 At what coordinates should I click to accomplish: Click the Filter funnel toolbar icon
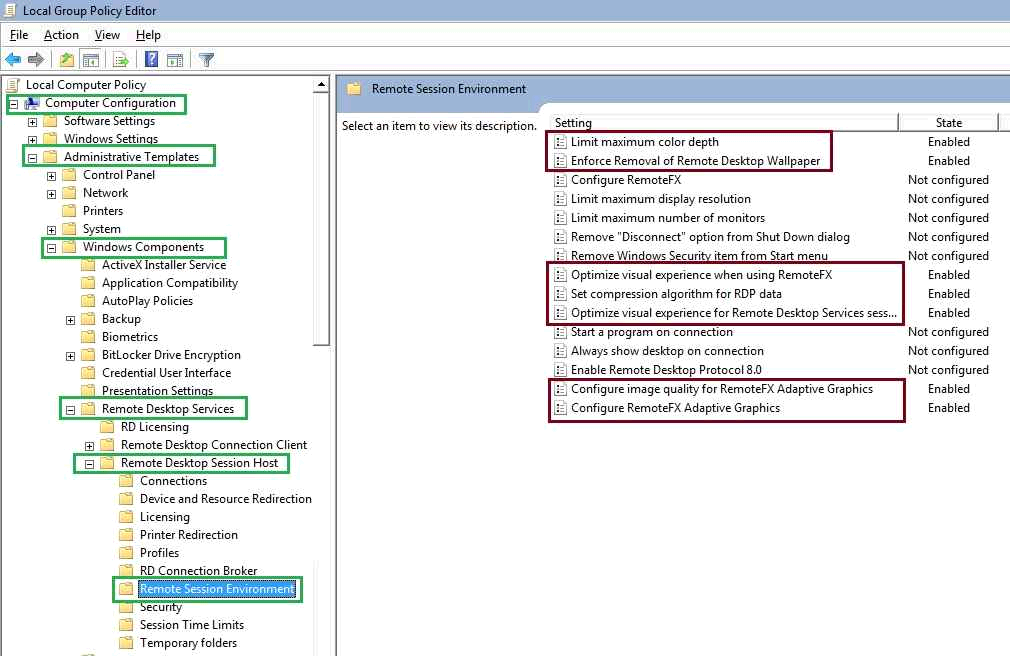click(206, 60)
